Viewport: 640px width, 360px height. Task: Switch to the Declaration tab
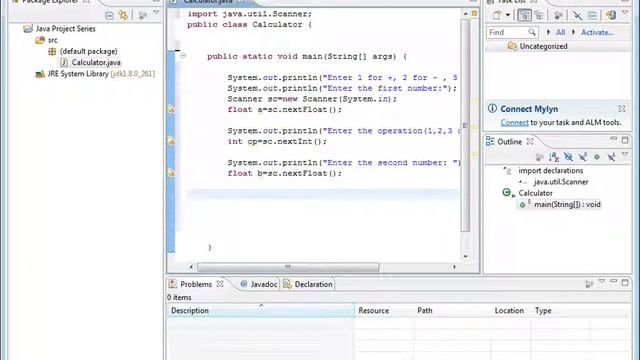[308, 284]
